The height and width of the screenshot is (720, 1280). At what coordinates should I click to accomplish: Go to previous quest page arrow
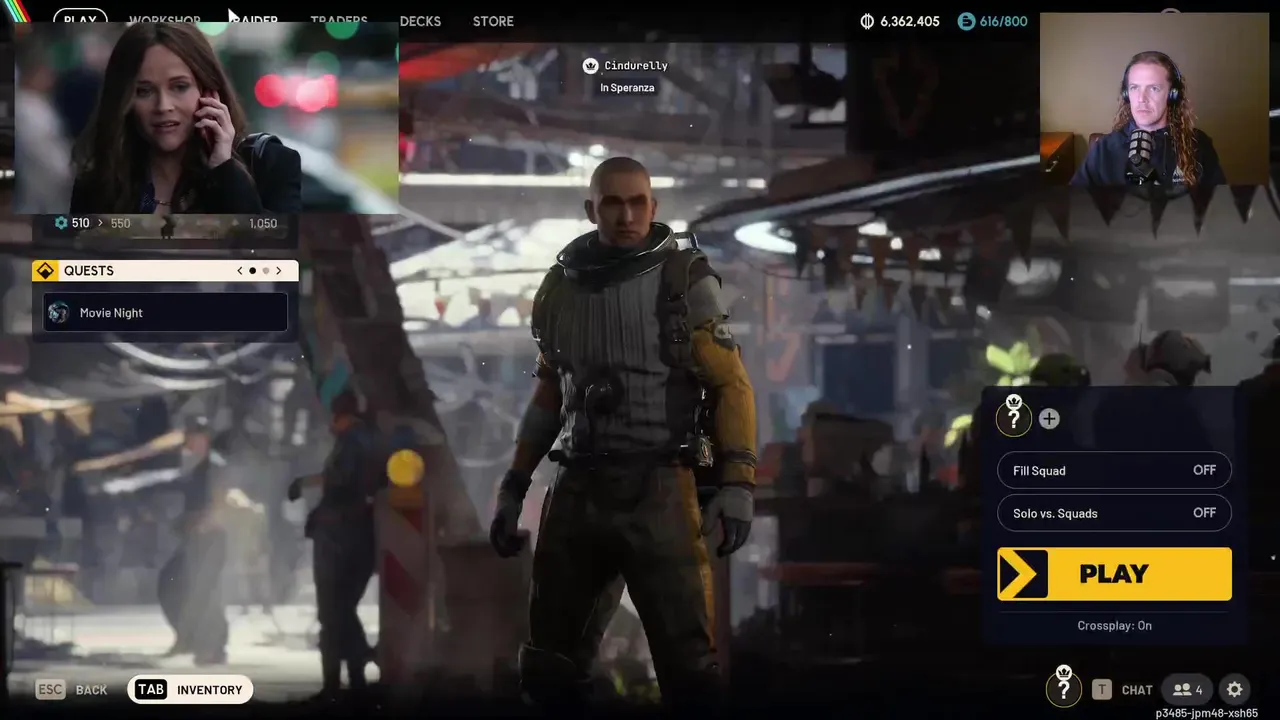(x=240, y=271)
